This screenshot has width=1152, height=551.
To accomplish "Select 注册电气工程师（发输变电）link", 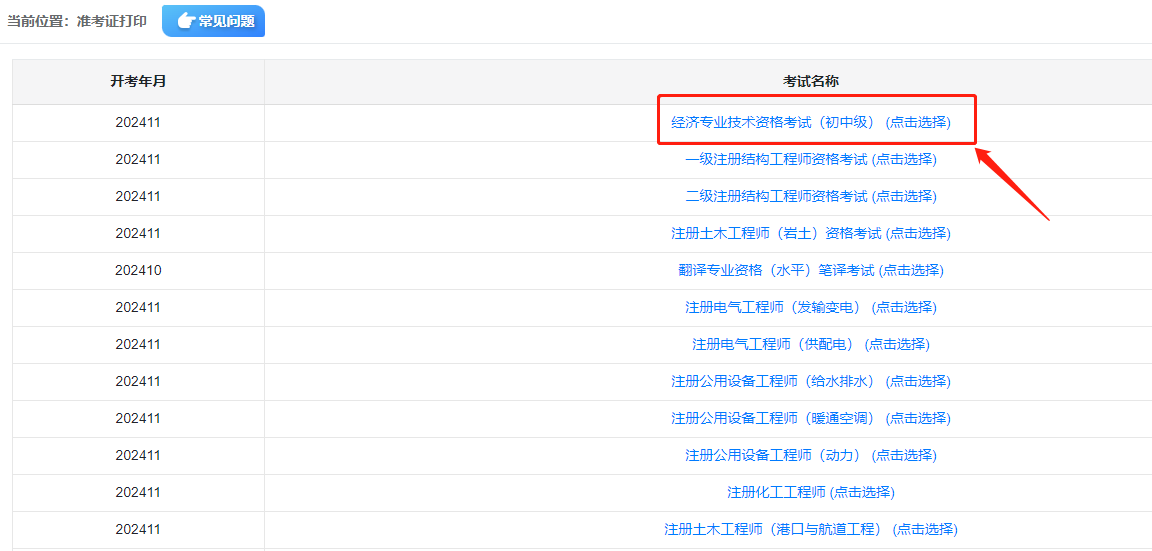I will 810,307.
